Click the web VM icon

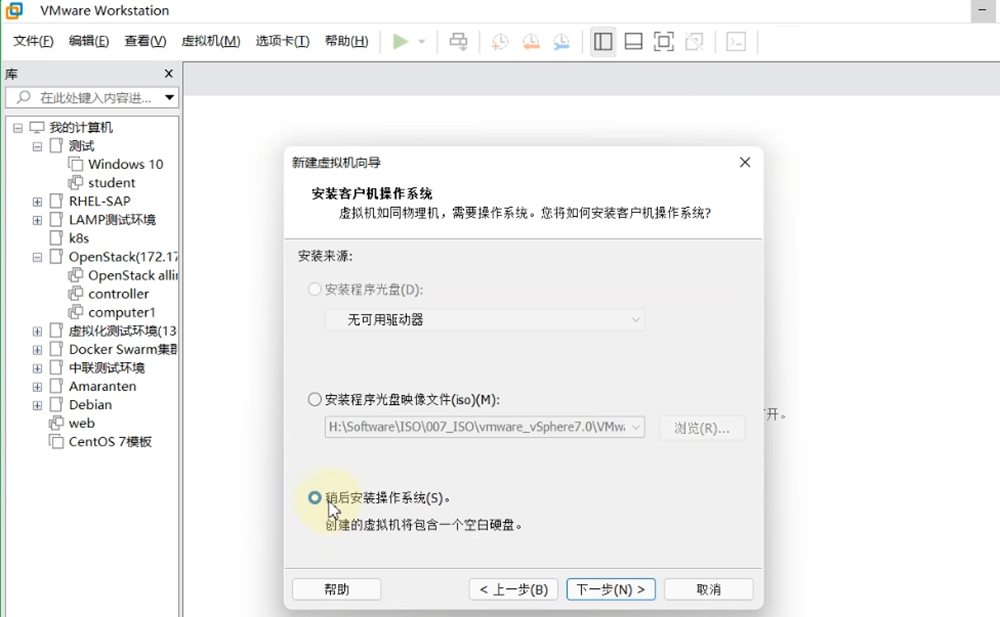click(x=56, y=423)
